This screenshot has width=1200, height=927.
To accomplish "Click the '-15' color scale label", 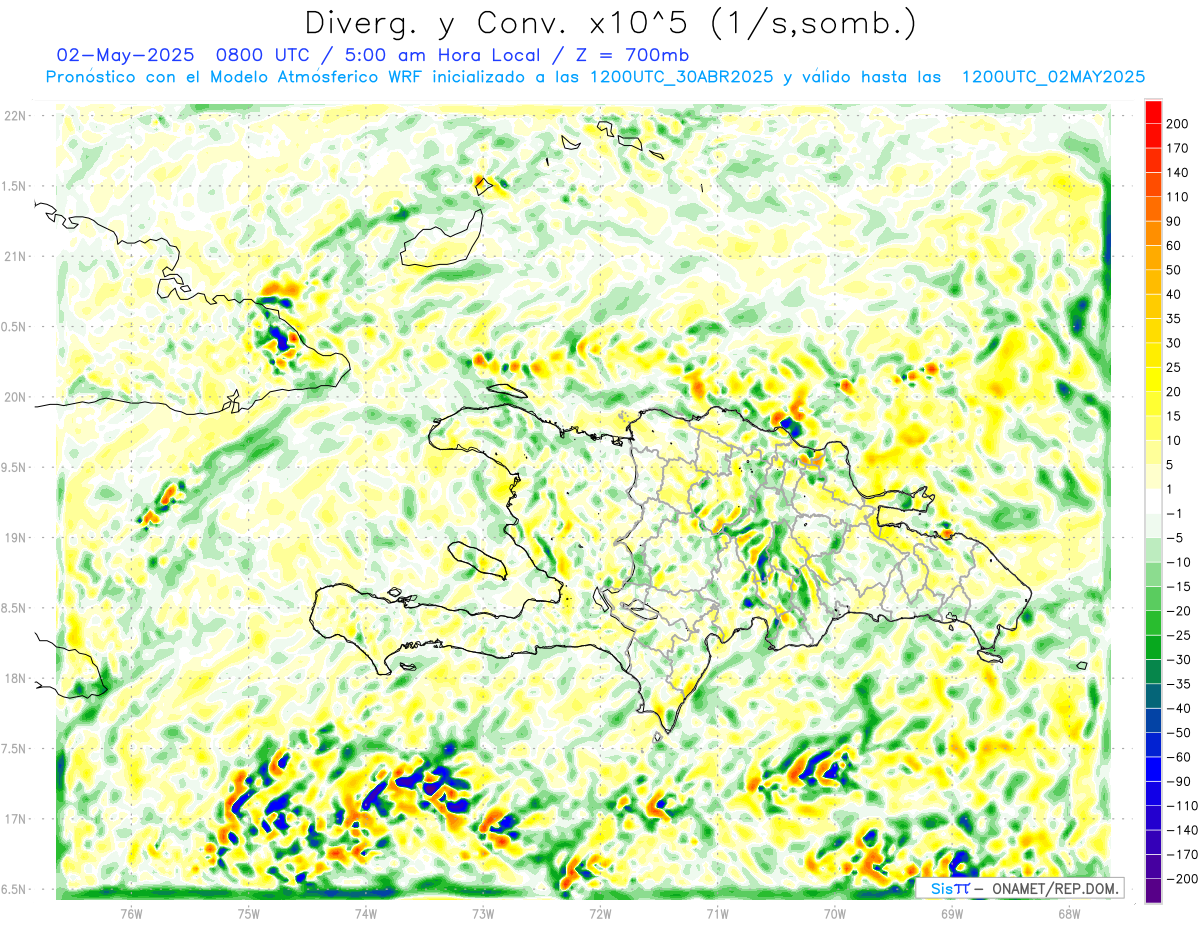I will pos(1179,587).
